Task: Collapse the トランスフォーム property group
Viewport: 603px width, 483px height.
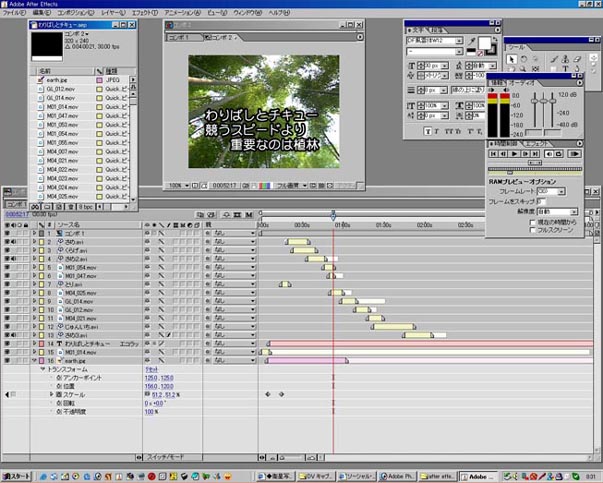Action: 43,369
